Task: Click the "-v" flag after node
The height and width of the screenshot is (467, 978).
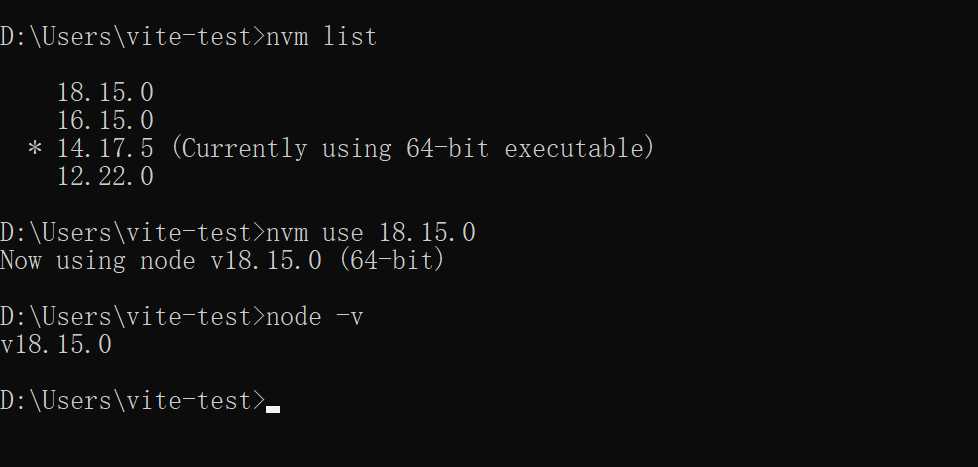Action: (x=349, y=317)
